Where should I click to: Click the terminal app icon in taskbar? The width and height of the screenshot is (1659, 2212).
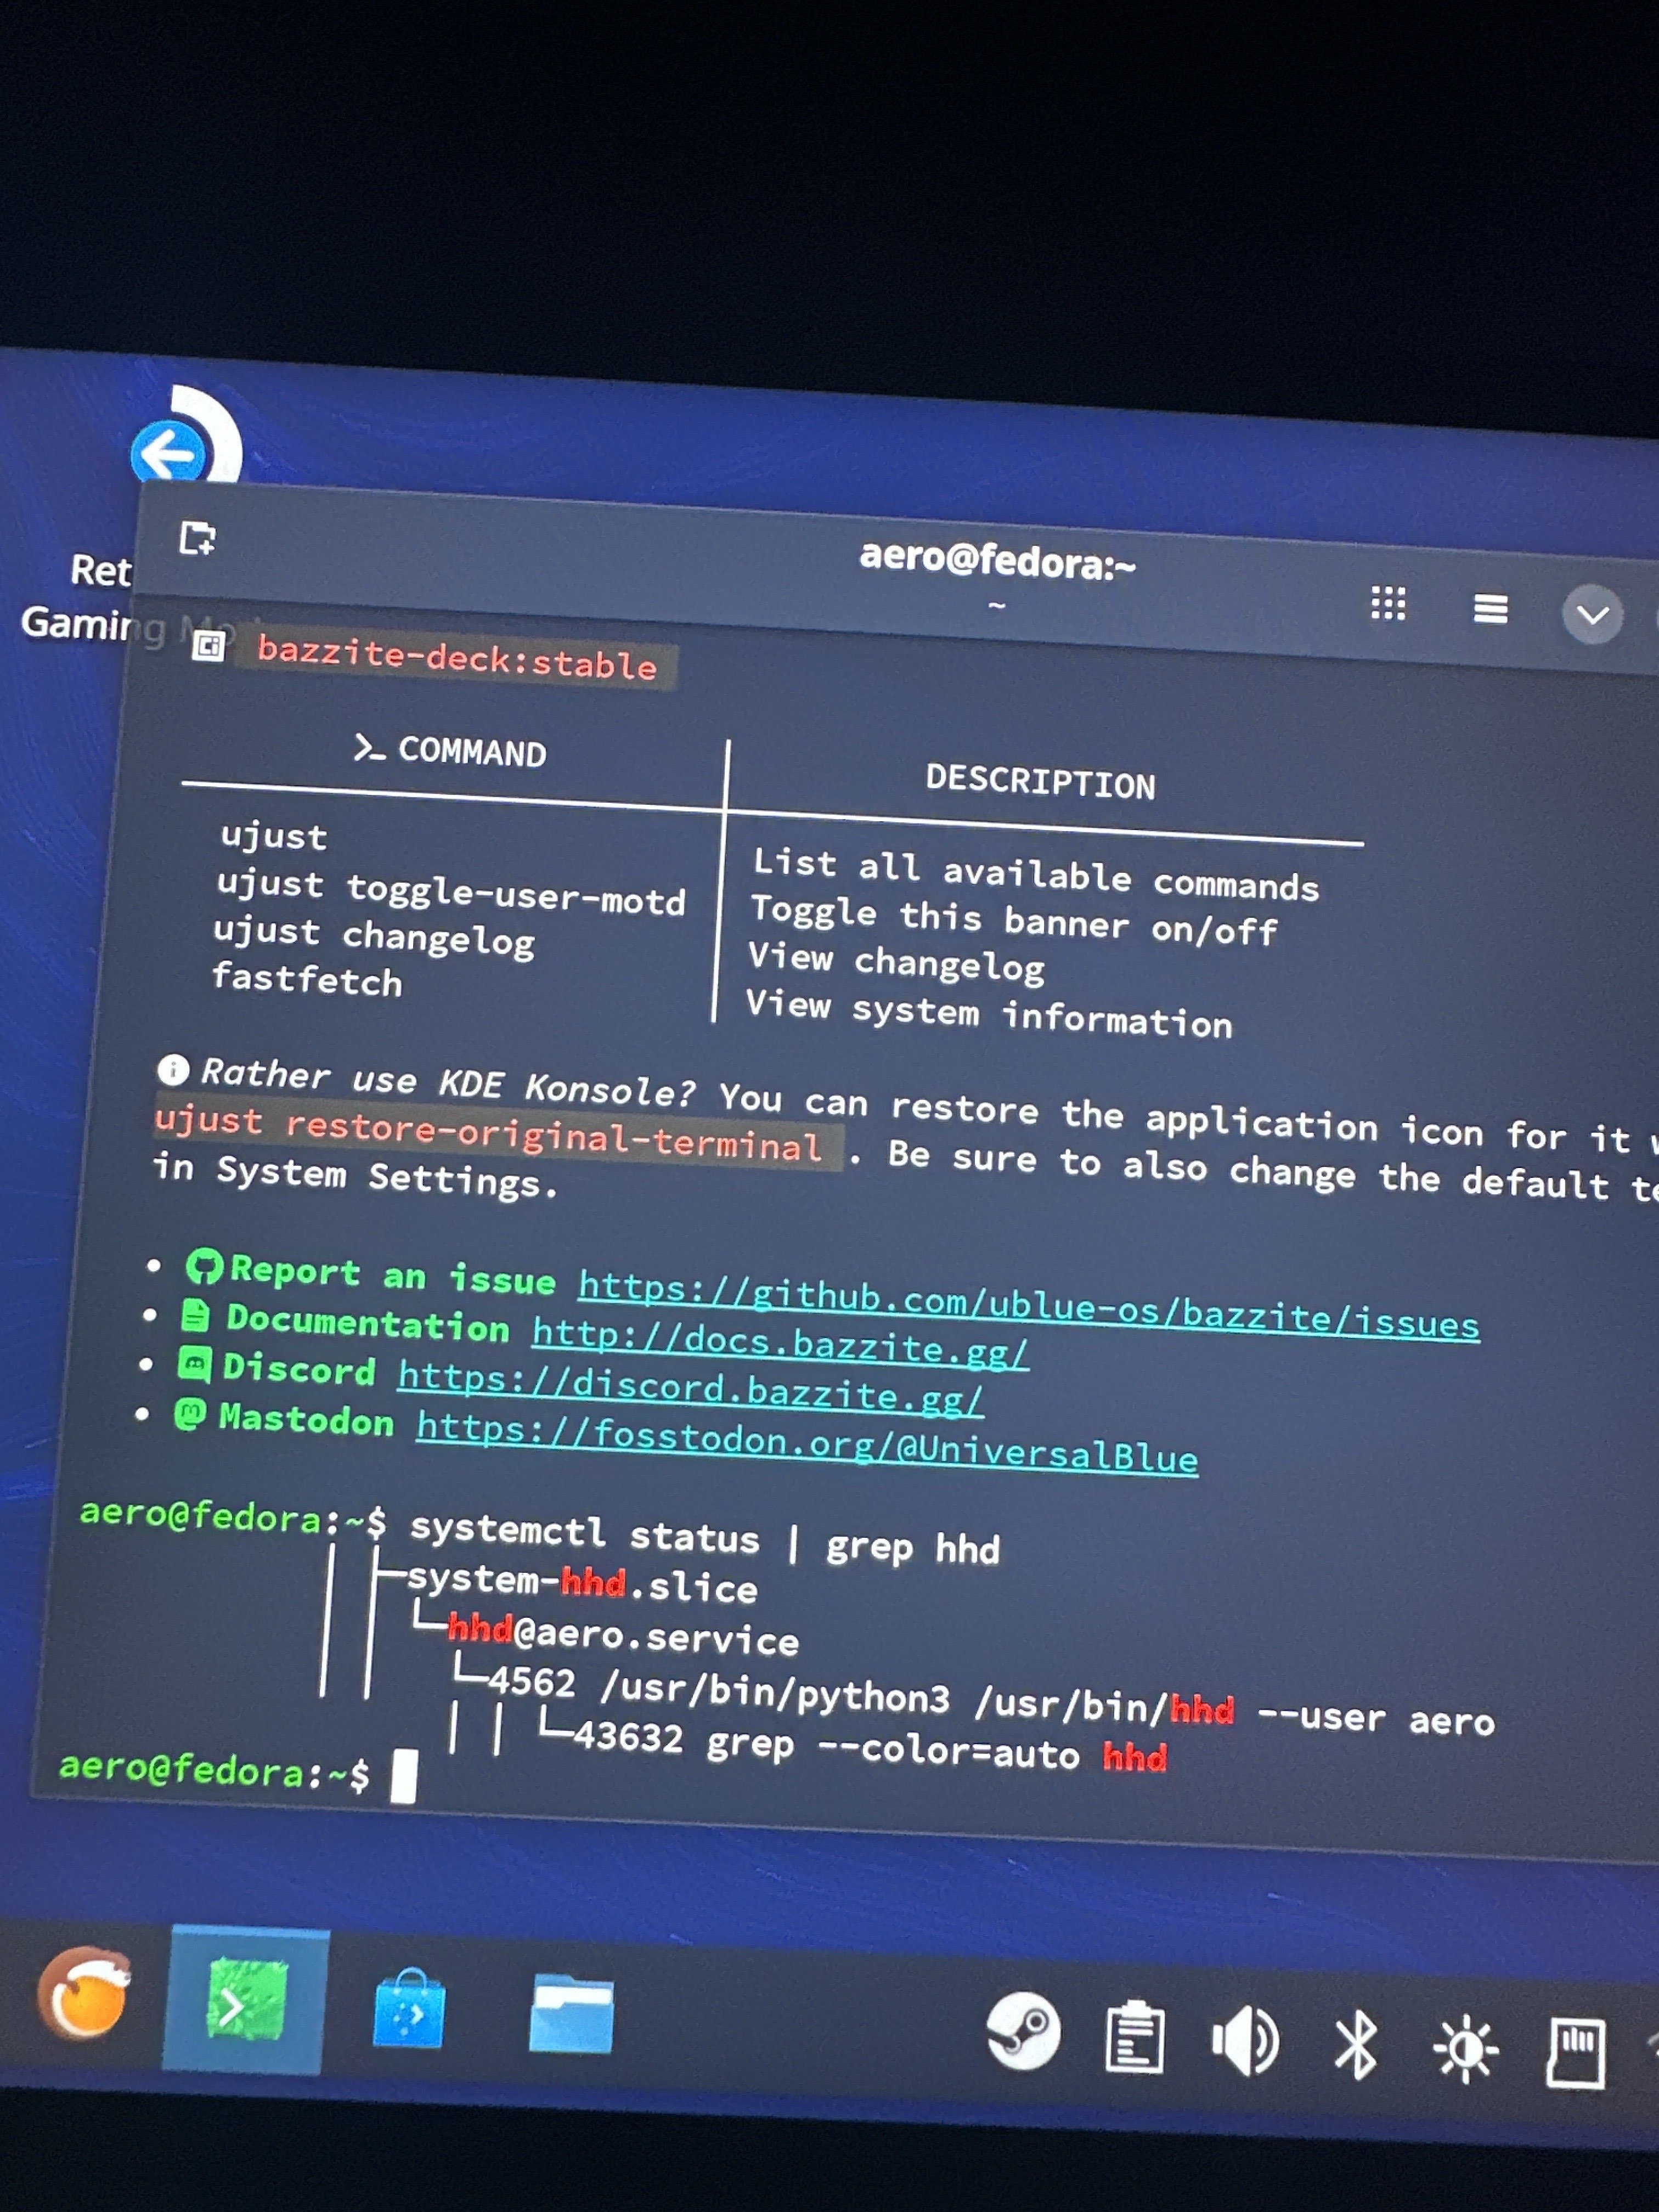pos(245,2001)
